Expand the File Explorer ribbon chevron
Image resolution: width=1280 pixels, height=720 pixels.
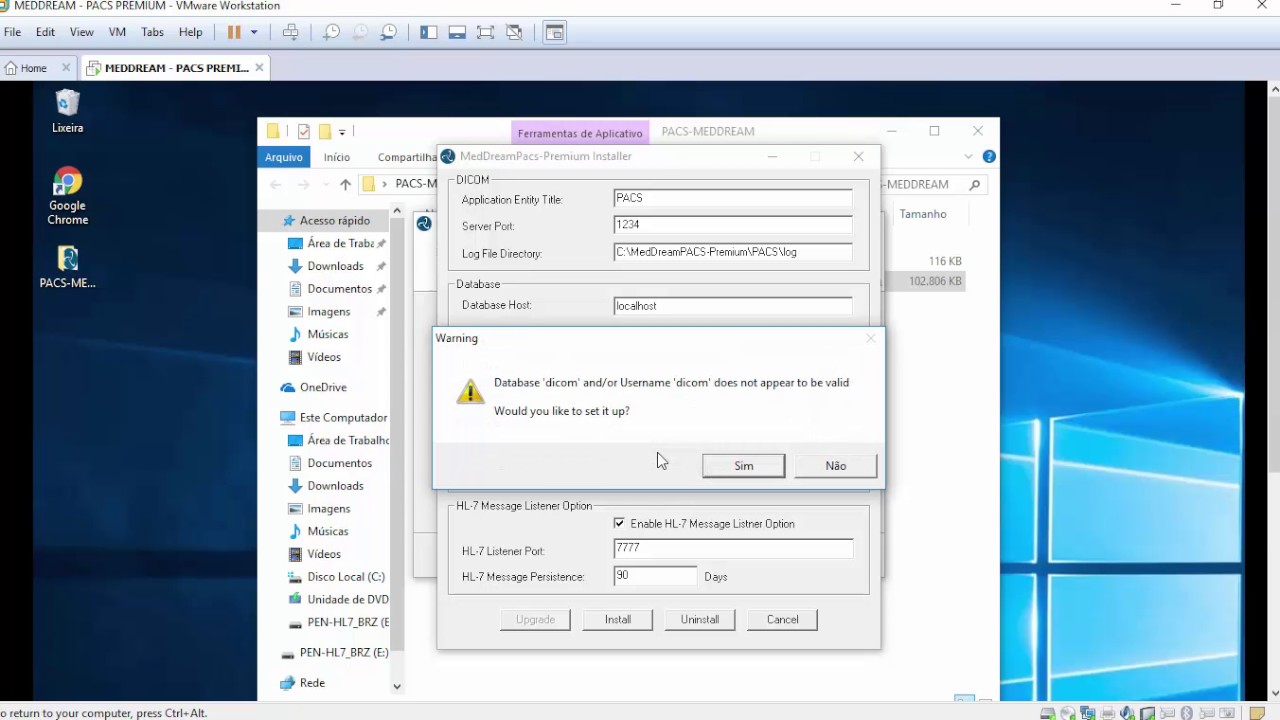(x=968, y=157)
